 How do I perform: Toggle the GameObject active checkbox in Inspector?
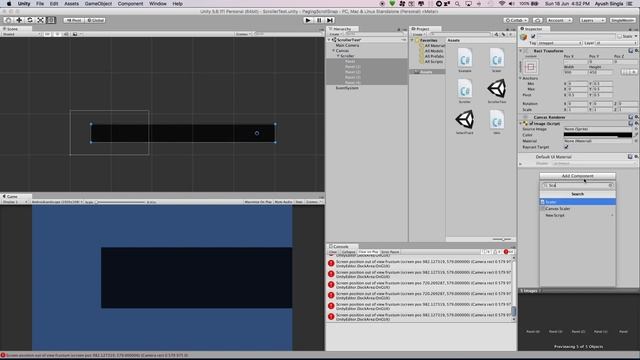pyautogui.click(x=533, y=36)
